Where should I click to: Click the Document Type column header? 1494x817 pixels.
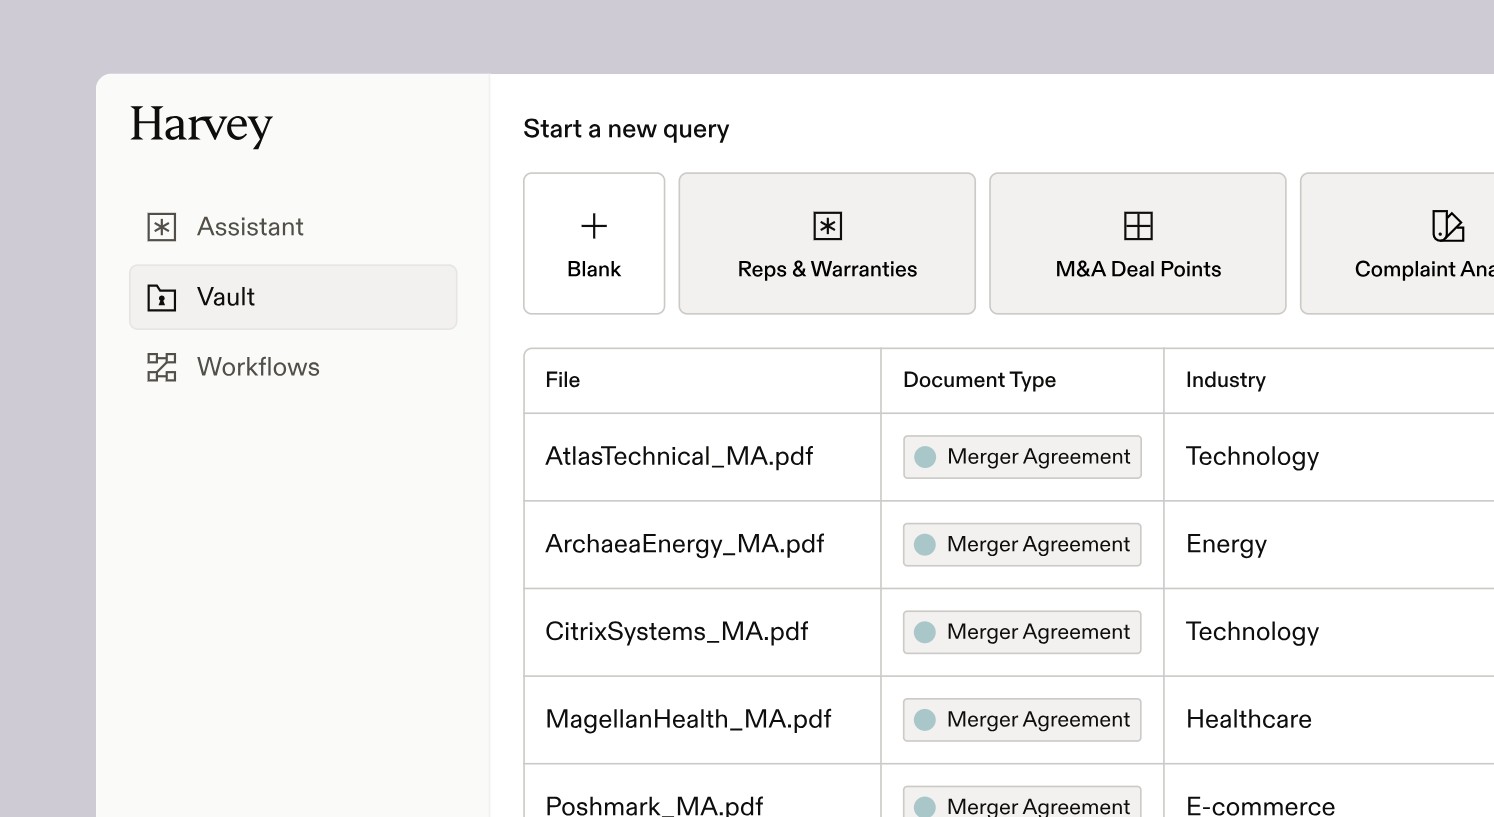[979, 380]
